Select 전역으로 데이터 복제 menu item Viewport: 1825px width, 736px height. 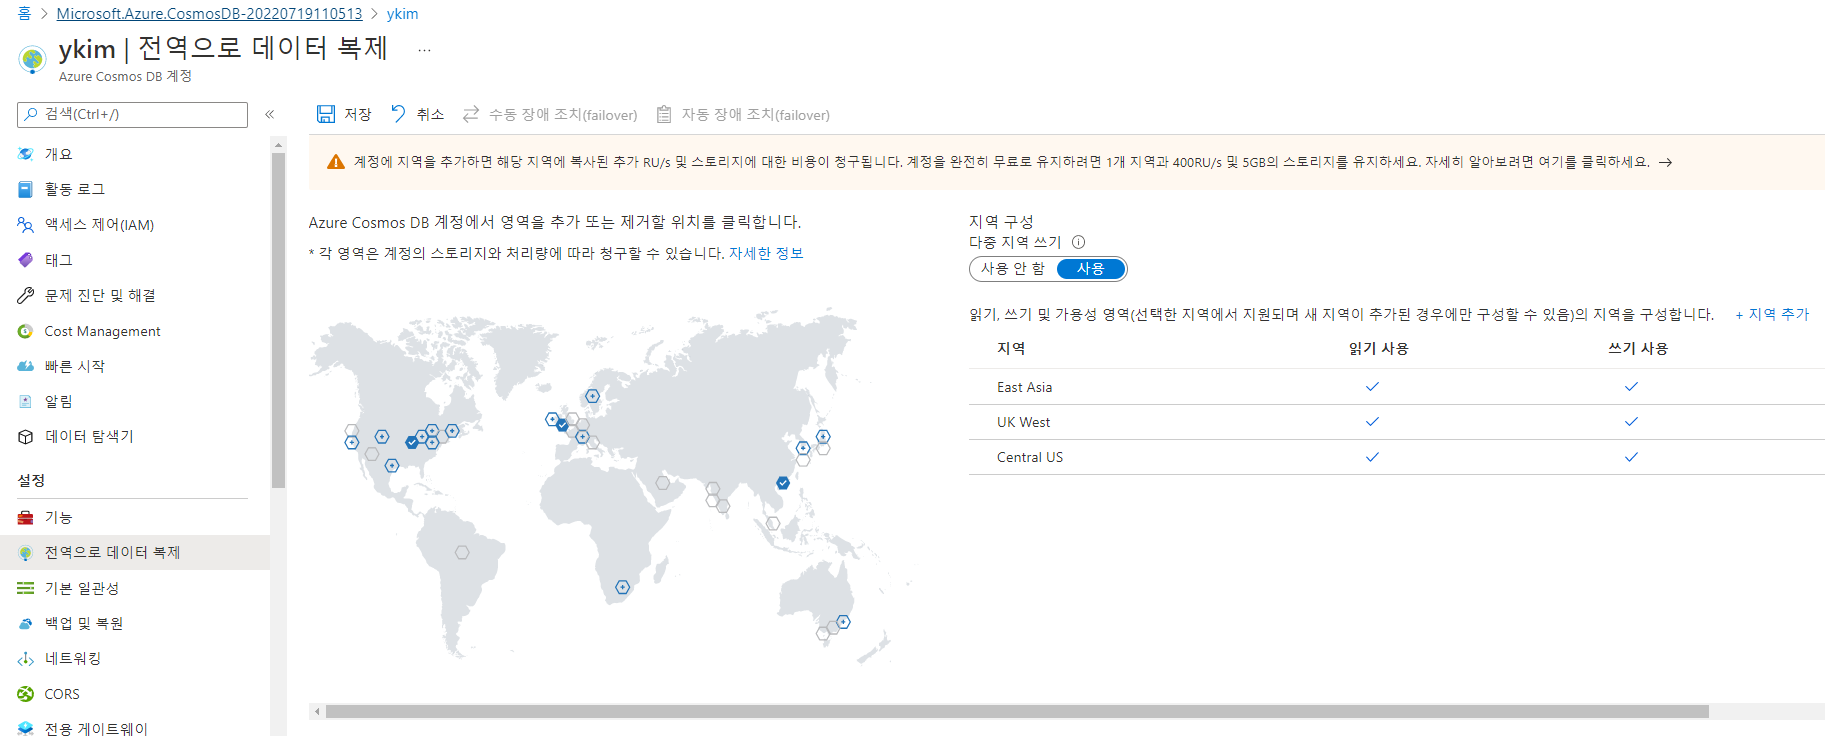pyautogui.click(x=135, y=552)
